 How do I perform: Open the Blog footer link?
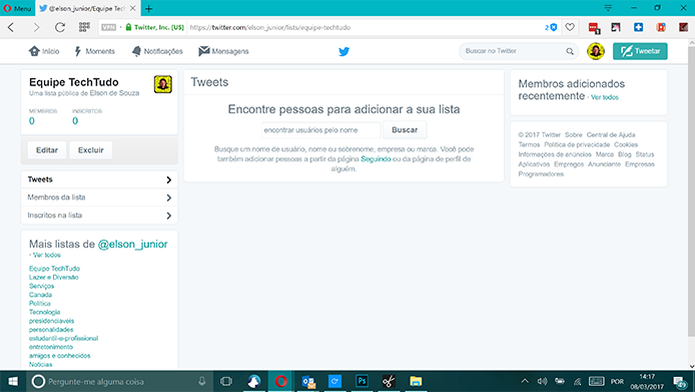click(x=625, y=154)
